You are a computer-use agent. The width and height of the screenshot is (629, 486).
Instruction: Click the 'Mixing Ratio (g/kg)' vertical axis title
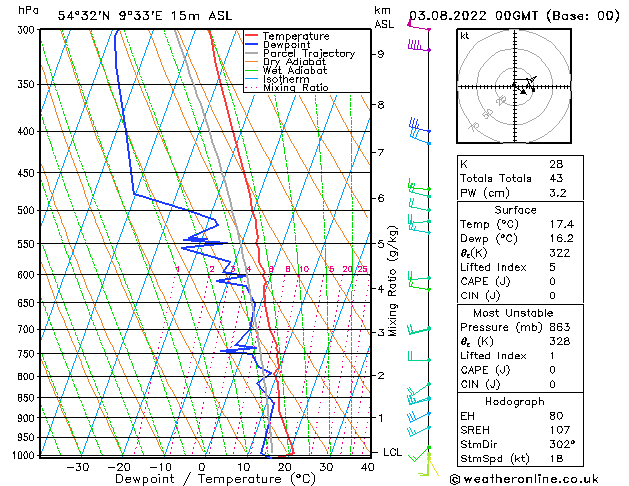point(393,281)
